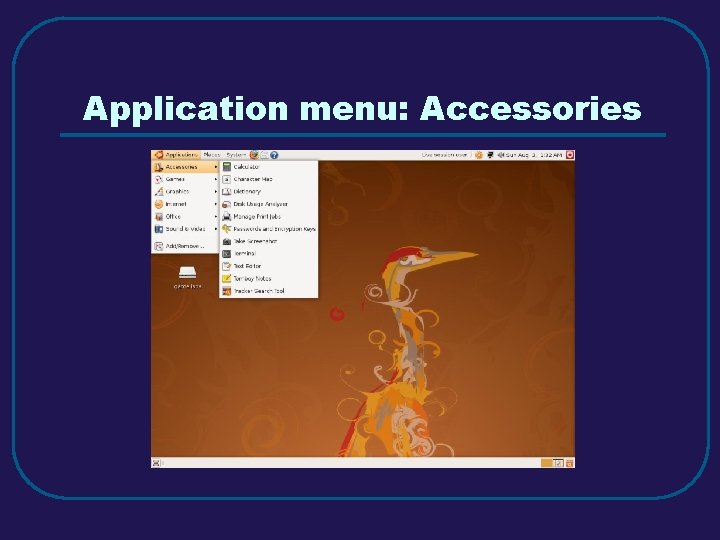Expand the Graphics submenu arrow

(215, 191)
